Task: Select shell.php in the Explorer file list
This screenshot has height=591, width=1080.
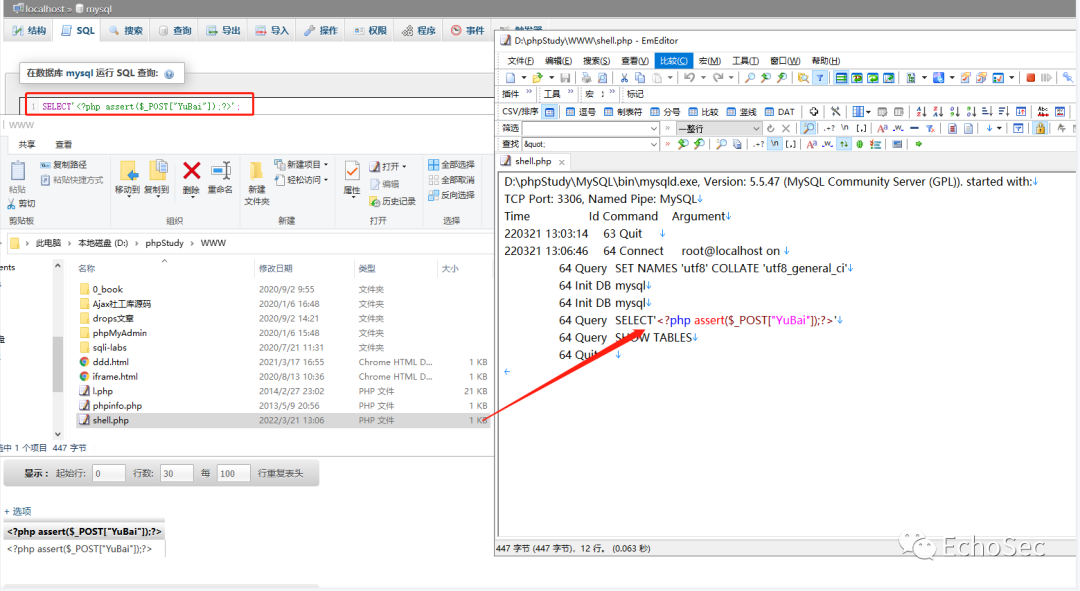Action: point(282,420)
